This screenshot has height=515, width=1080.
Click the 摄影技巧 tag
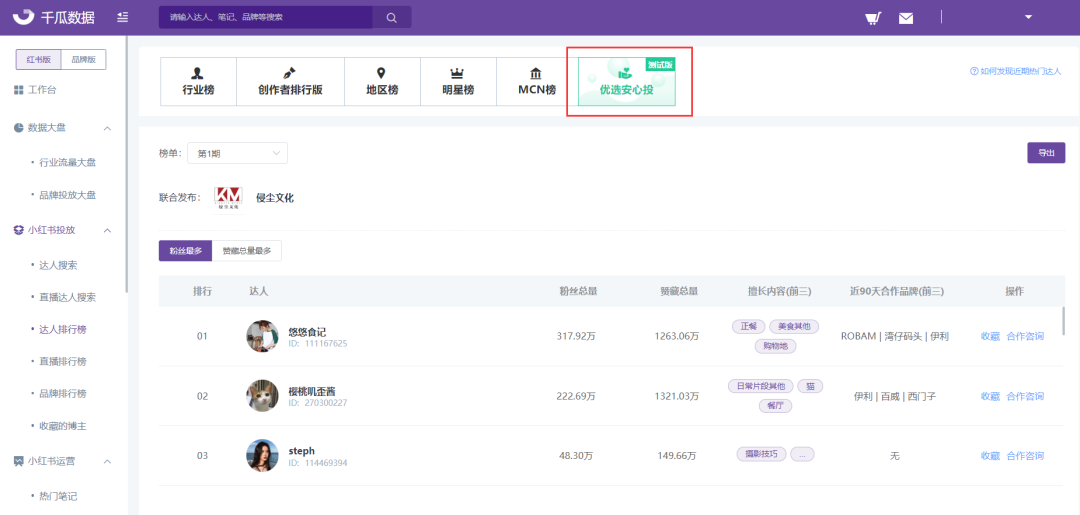pyautogui.click(x=761, y=454)
